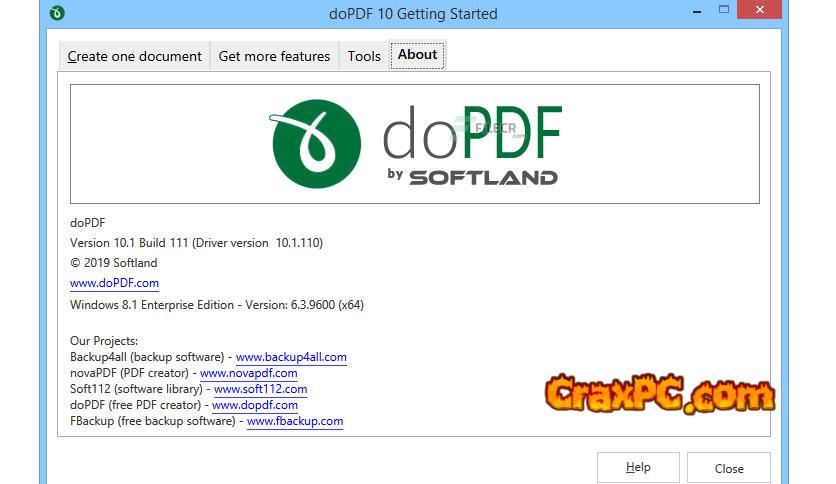Visit the www.backup4all.com link
This screenshot has height=484, width=836.
click(x=291, y=357)
